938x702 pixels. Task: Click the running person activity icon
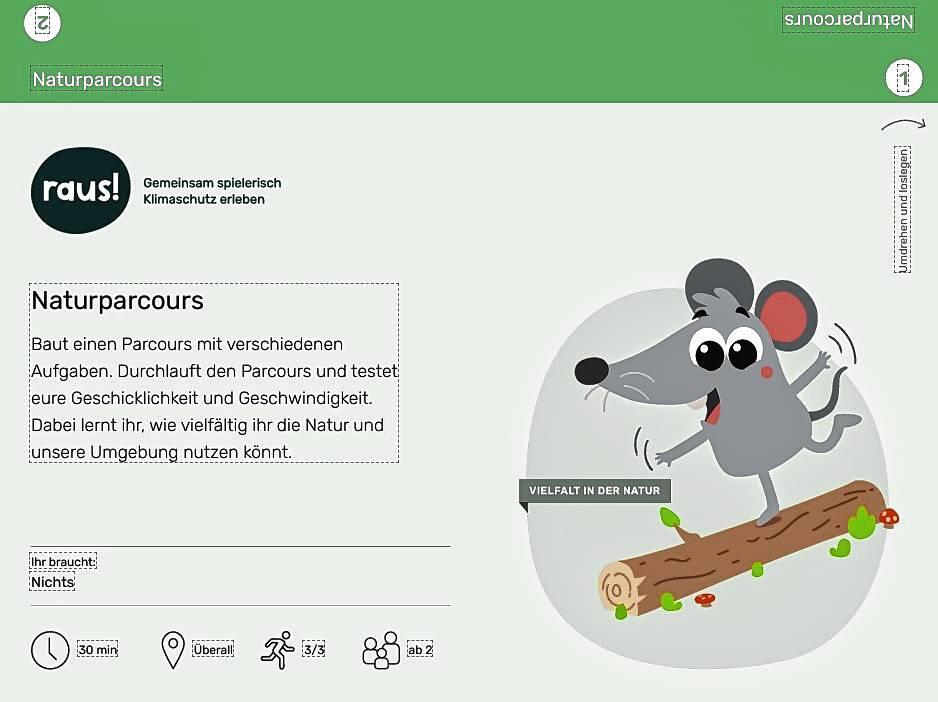(x=278, y=650)
